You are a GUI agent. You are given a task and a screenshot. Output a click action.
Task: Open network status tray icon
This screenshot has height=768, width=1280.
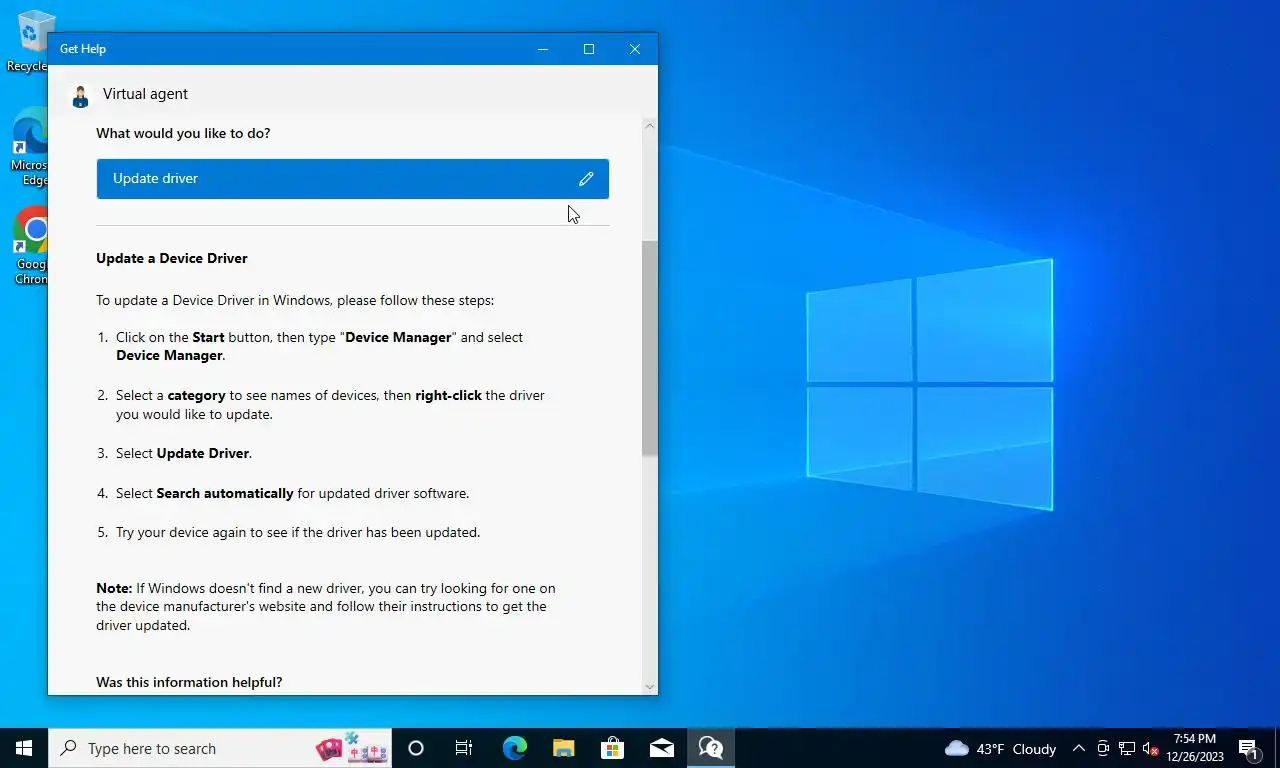pyautogui.click(x=1127, y=748)
